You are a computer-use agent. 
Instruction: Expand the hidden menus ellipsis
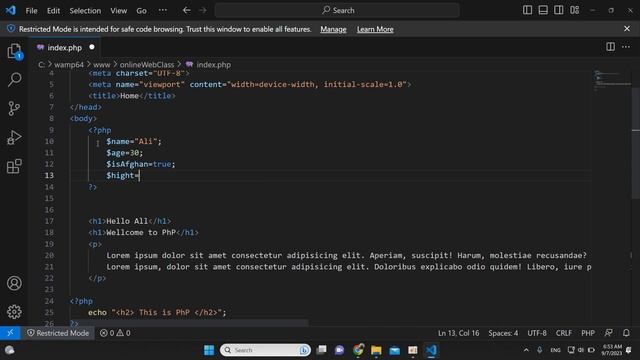(162, 10)
